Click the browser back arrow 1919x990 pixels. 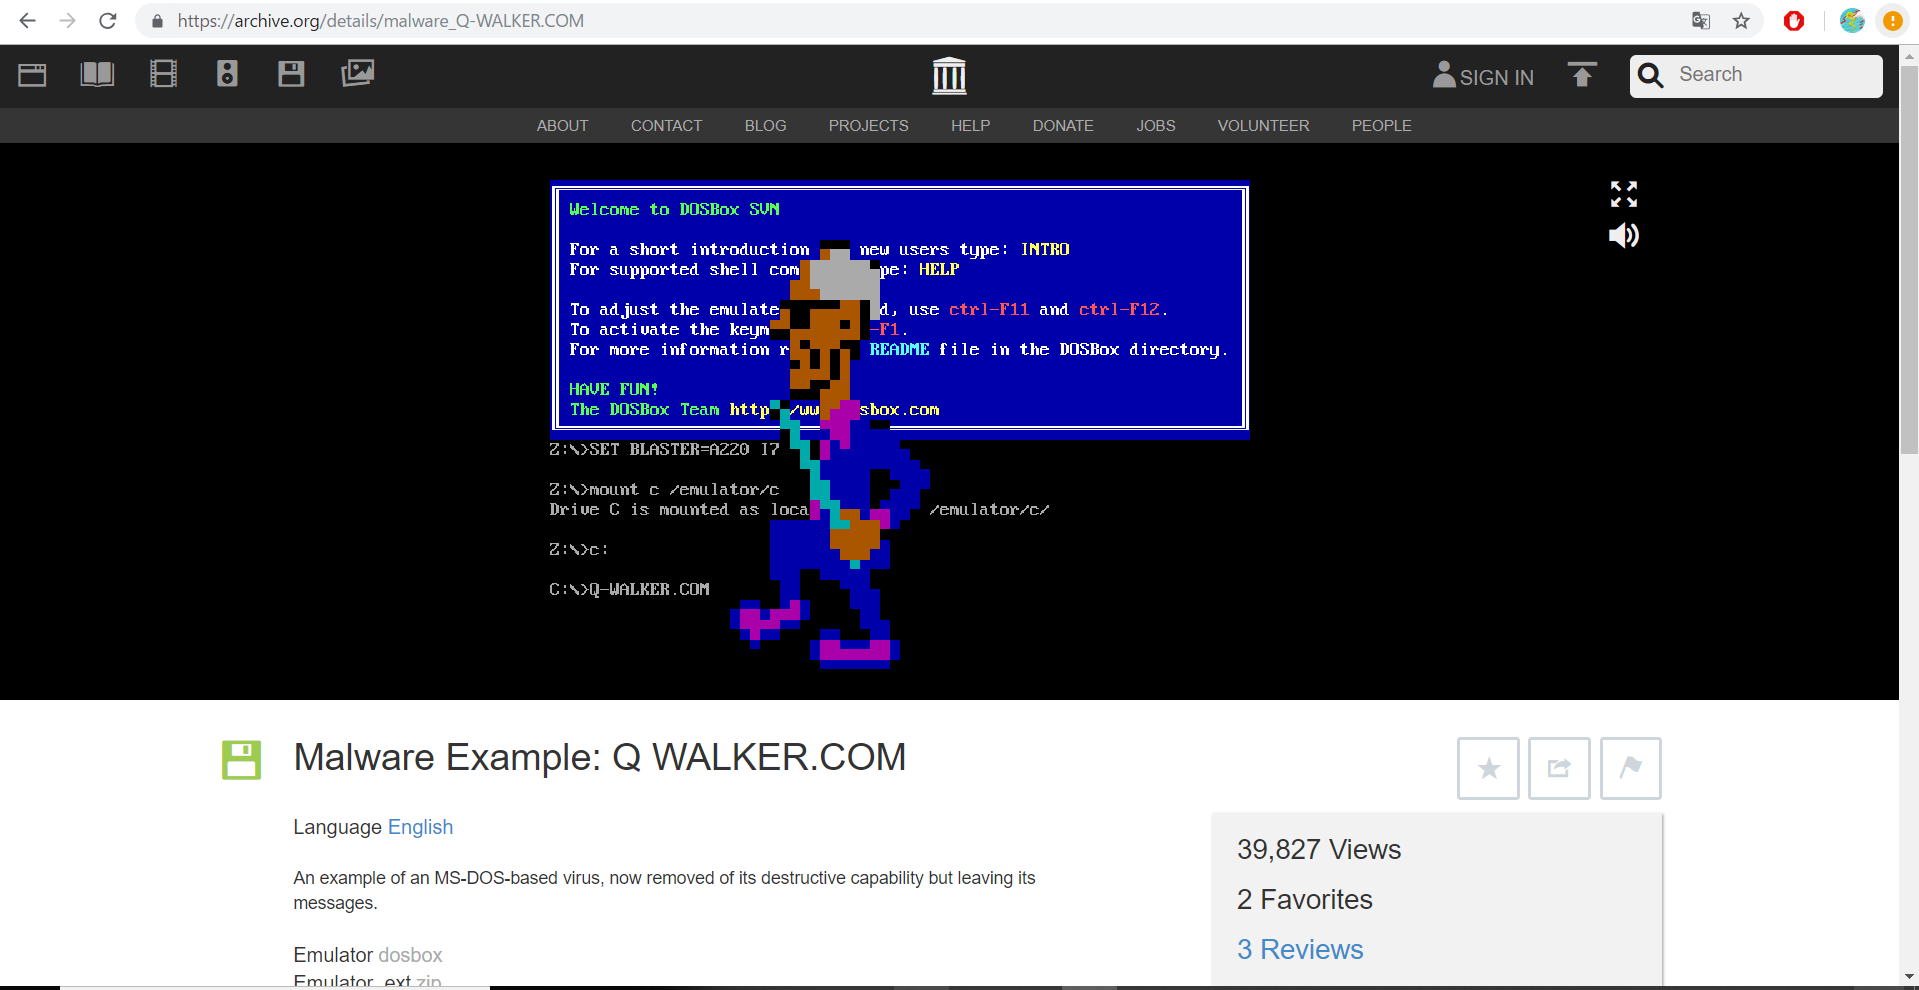[27, 21]
